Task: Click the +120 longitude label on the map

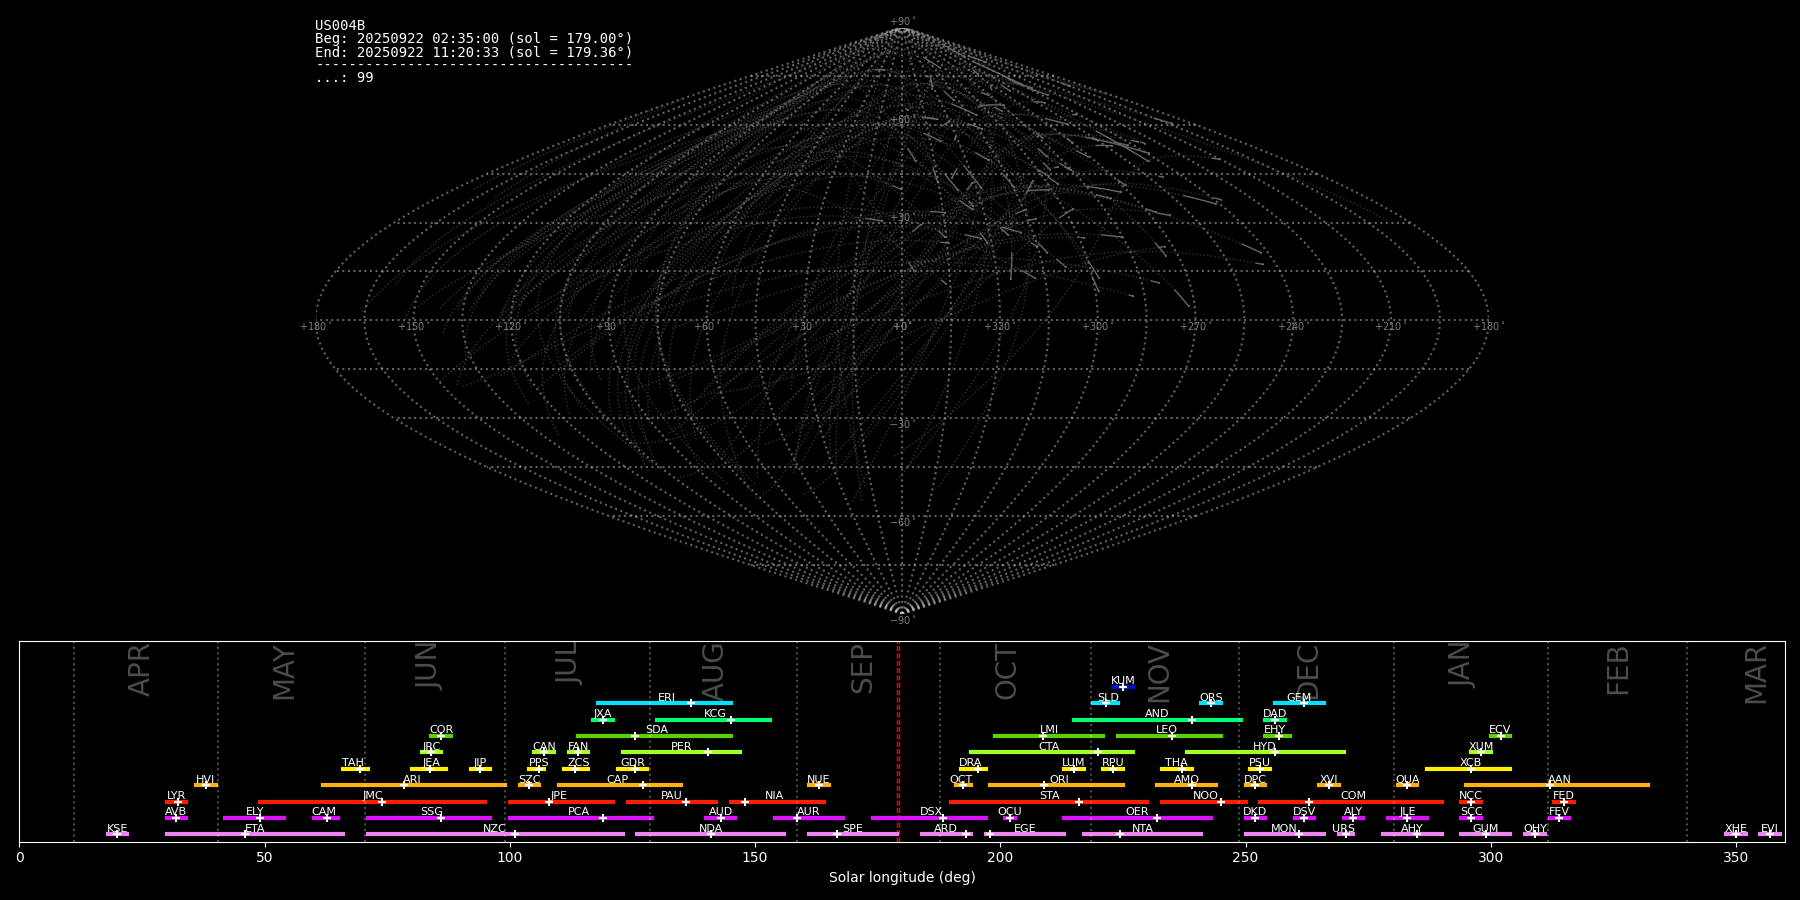Action: [508, 326]
